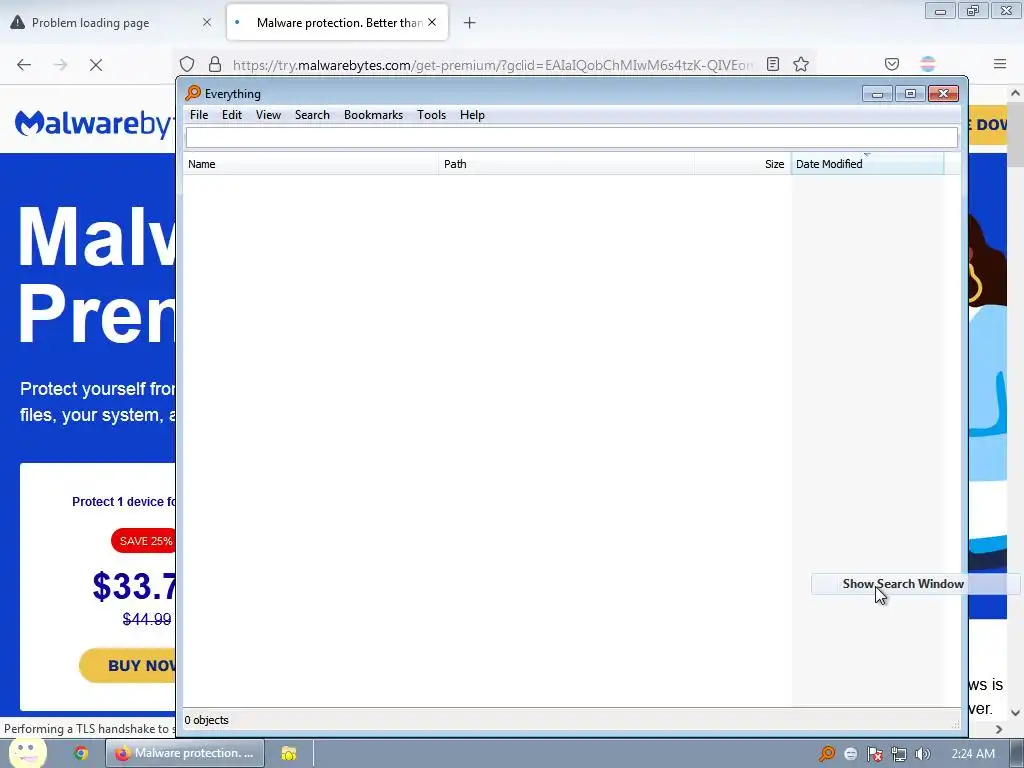
Task: Go back in Firefox
Action: [x=24, y=65]
